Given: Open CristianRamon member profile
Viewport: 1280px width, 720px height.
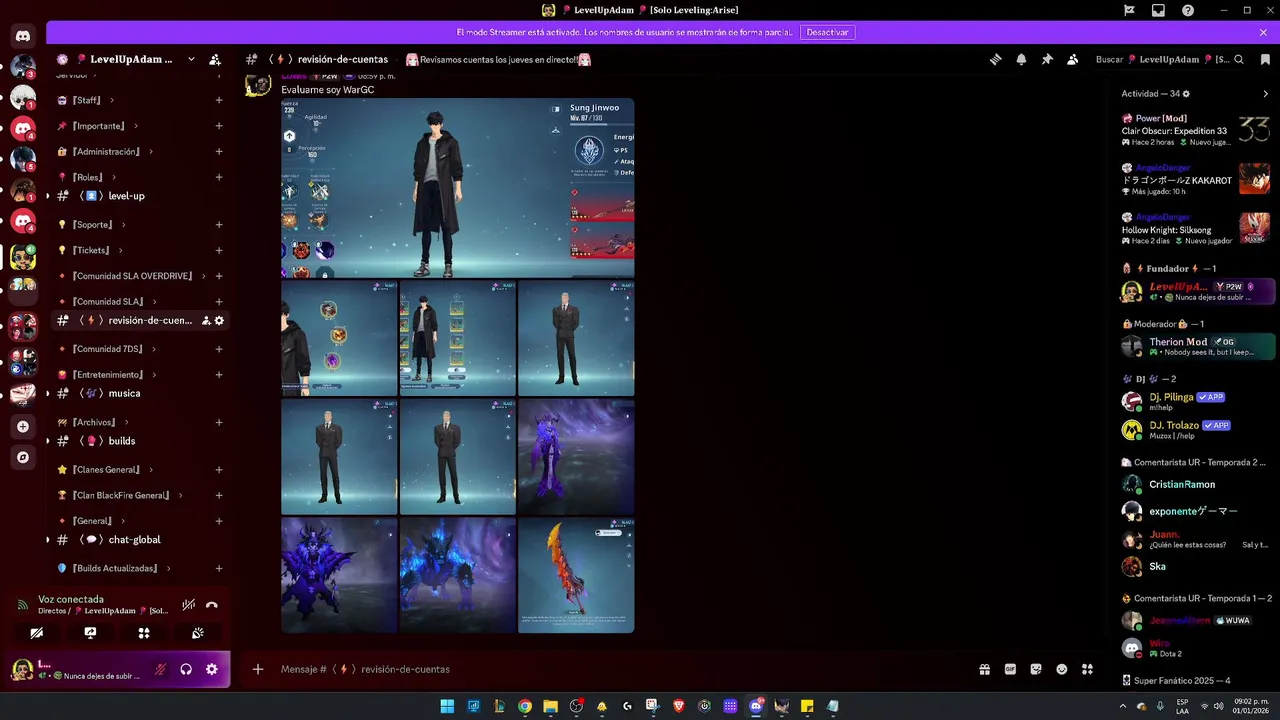Looking at the screenshot, I should (1197, 484).
